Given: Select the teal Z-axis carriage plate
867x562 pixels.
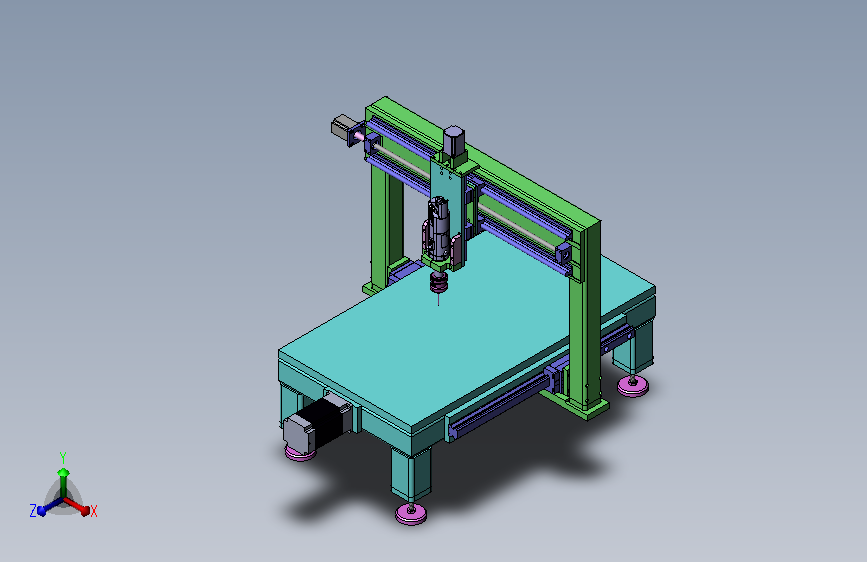Looking at the screenshot, I should click(449, 191).
